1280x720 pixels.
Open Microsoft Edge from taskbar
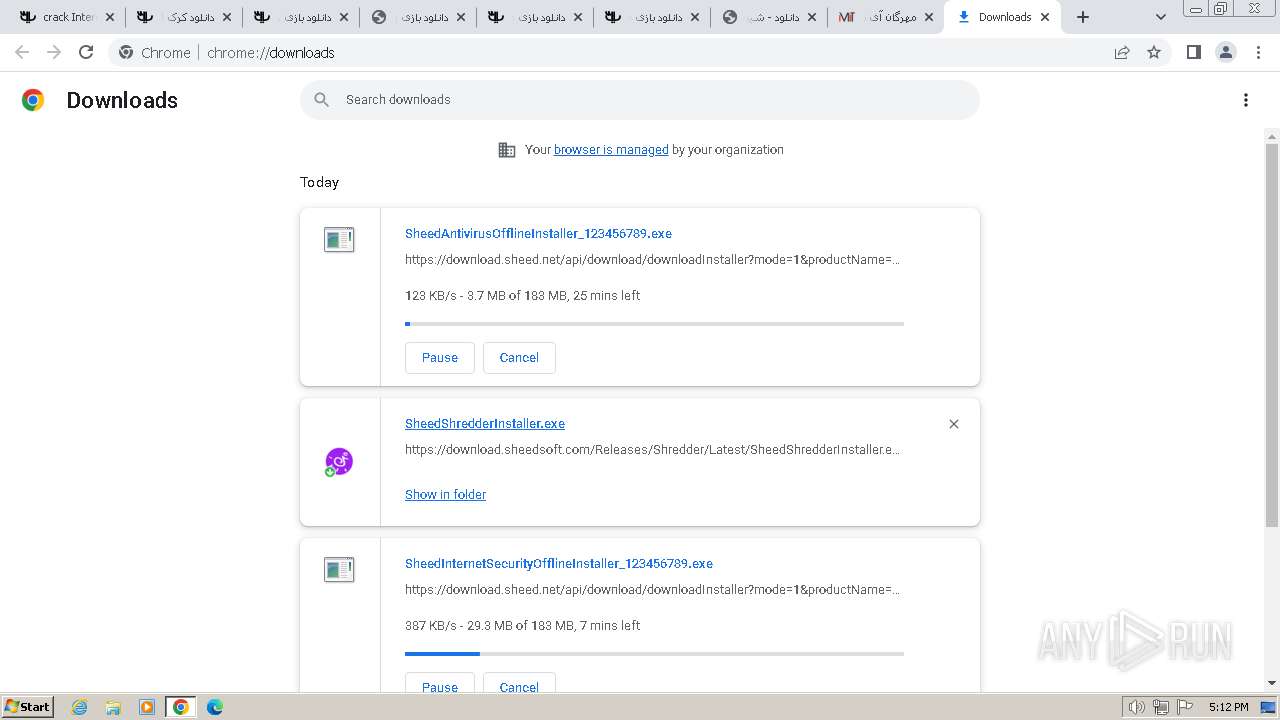(x=214, y=707)
